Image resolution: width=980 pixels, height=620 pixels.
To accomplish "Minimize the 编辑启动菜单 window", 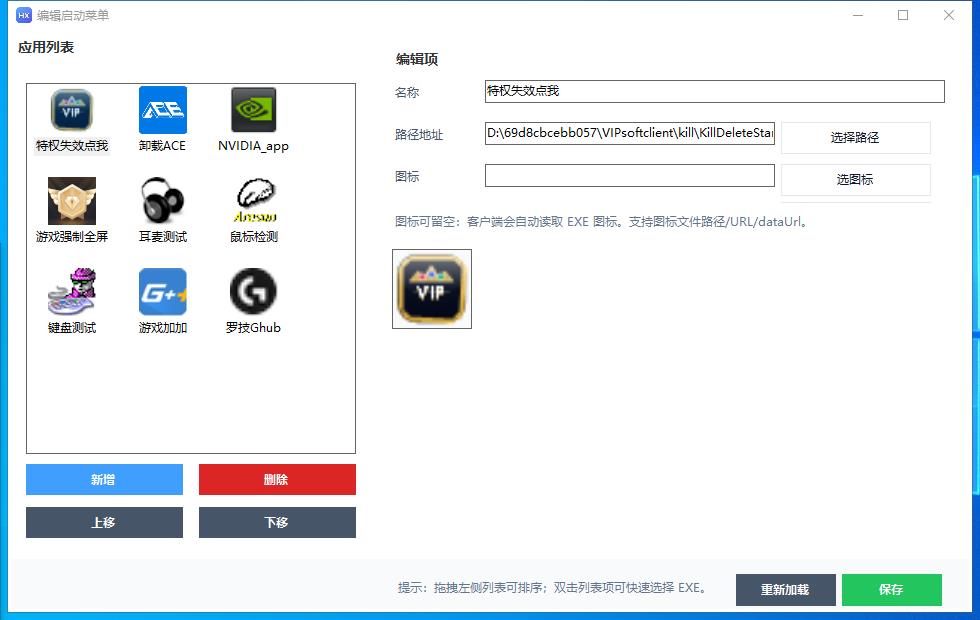I will coord(858,15).
